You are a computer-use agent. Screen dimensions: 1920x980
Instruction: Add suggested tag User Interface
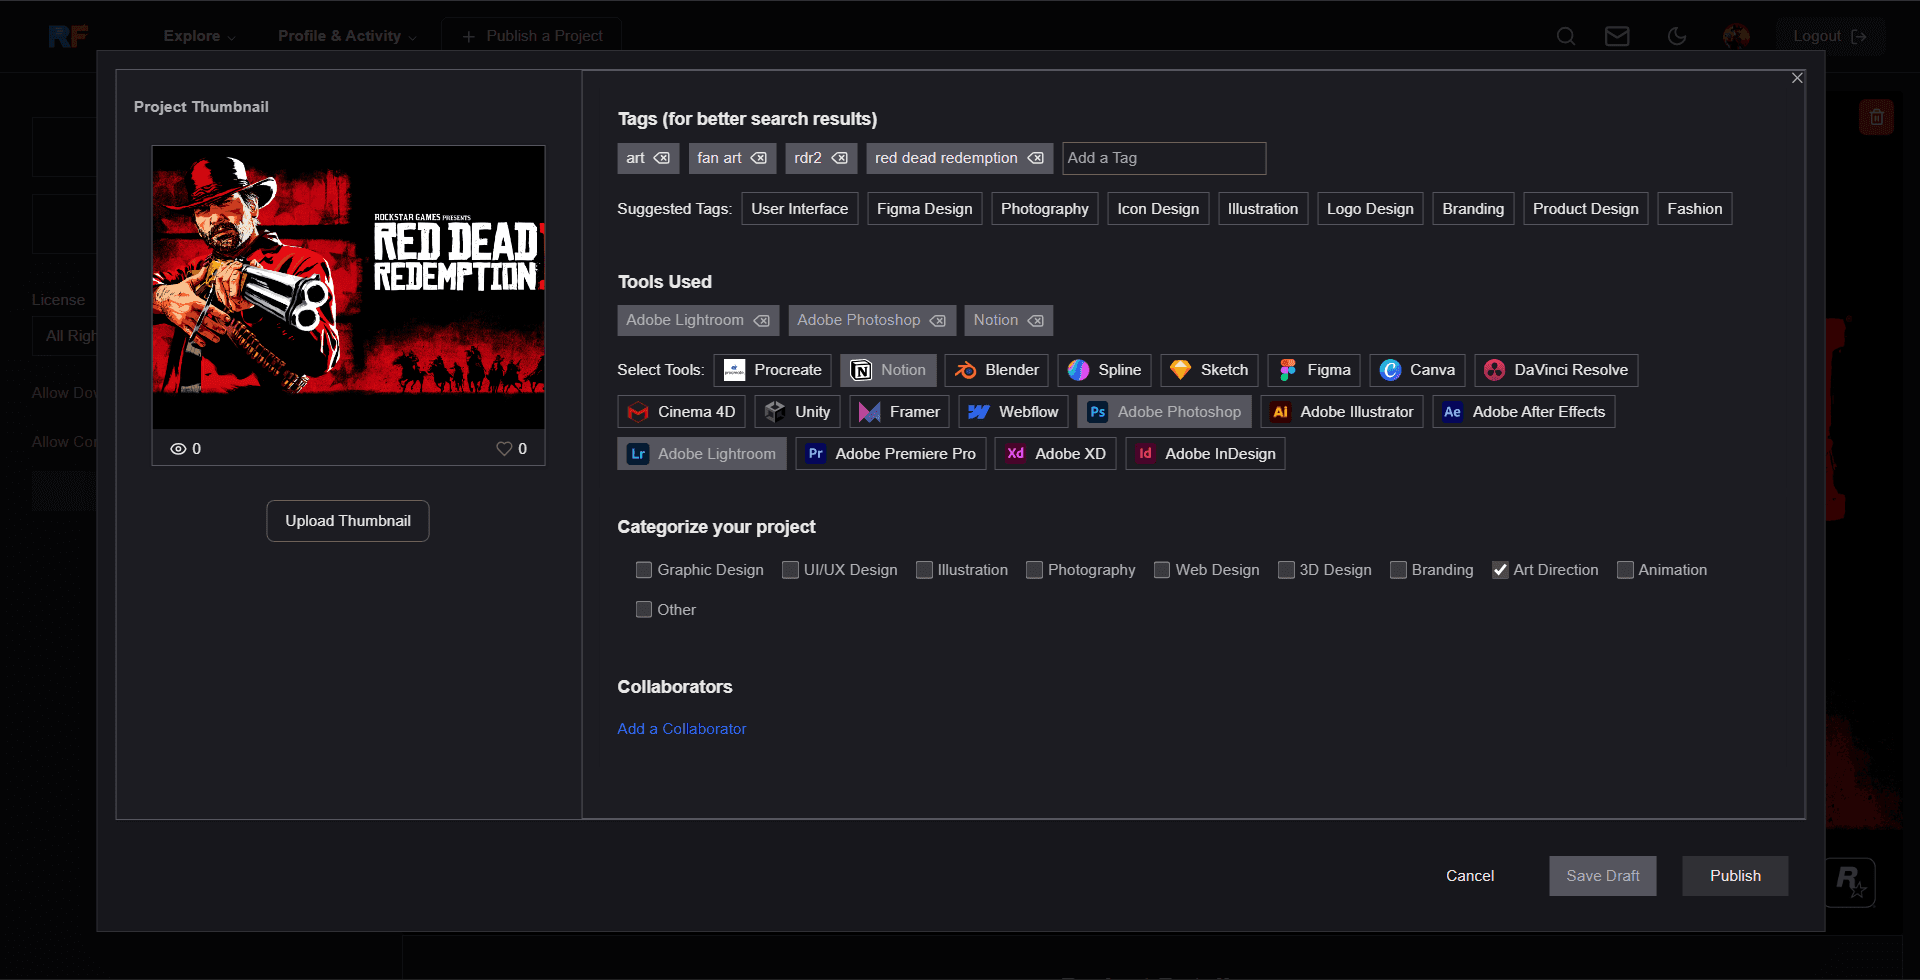click(x=800, y=209)
